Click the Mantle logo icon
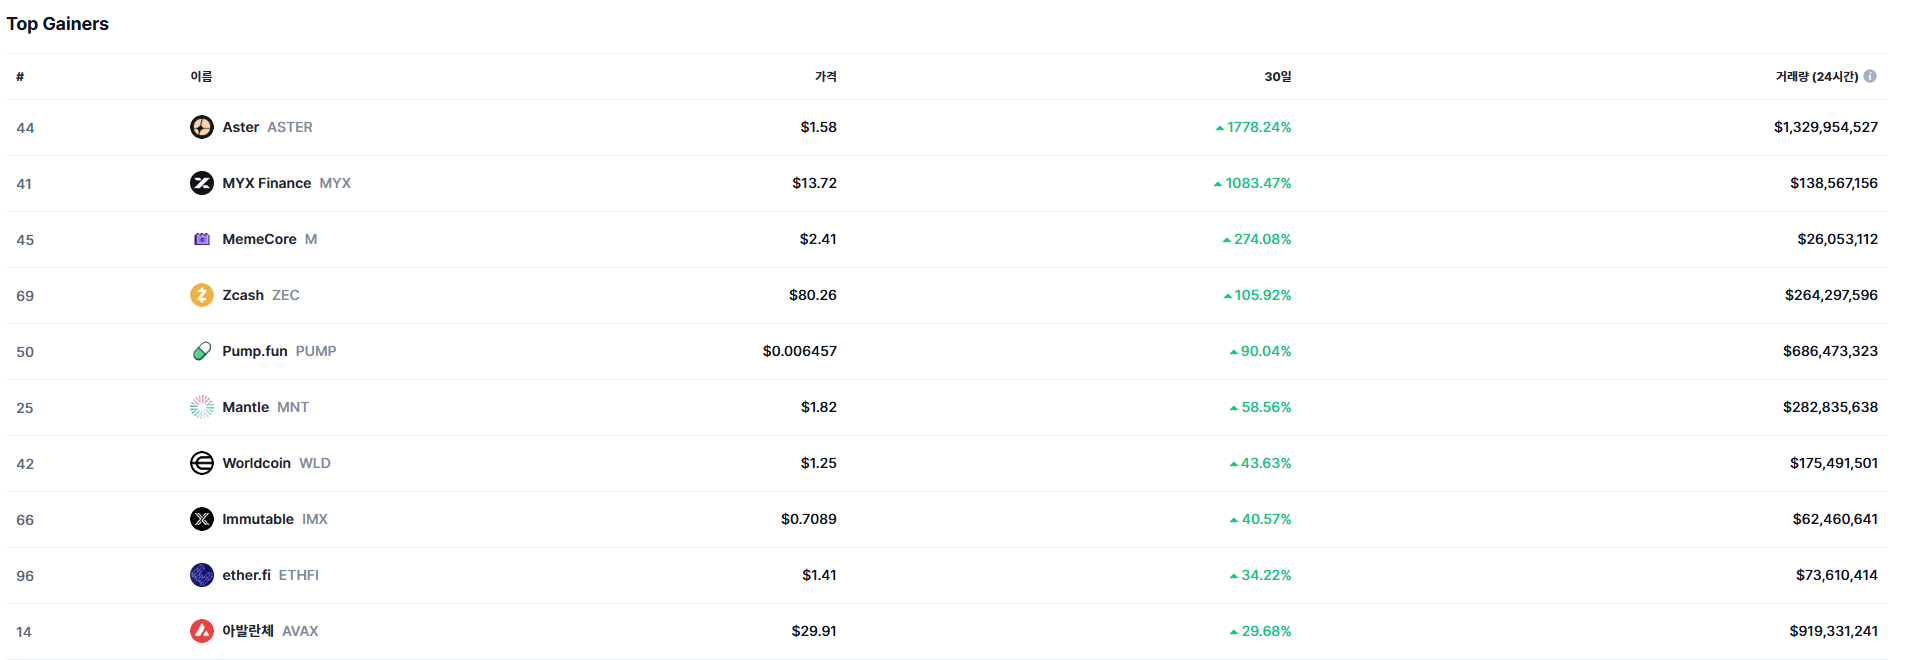Viewport: 1910px width, 660px height. (202, 407)
